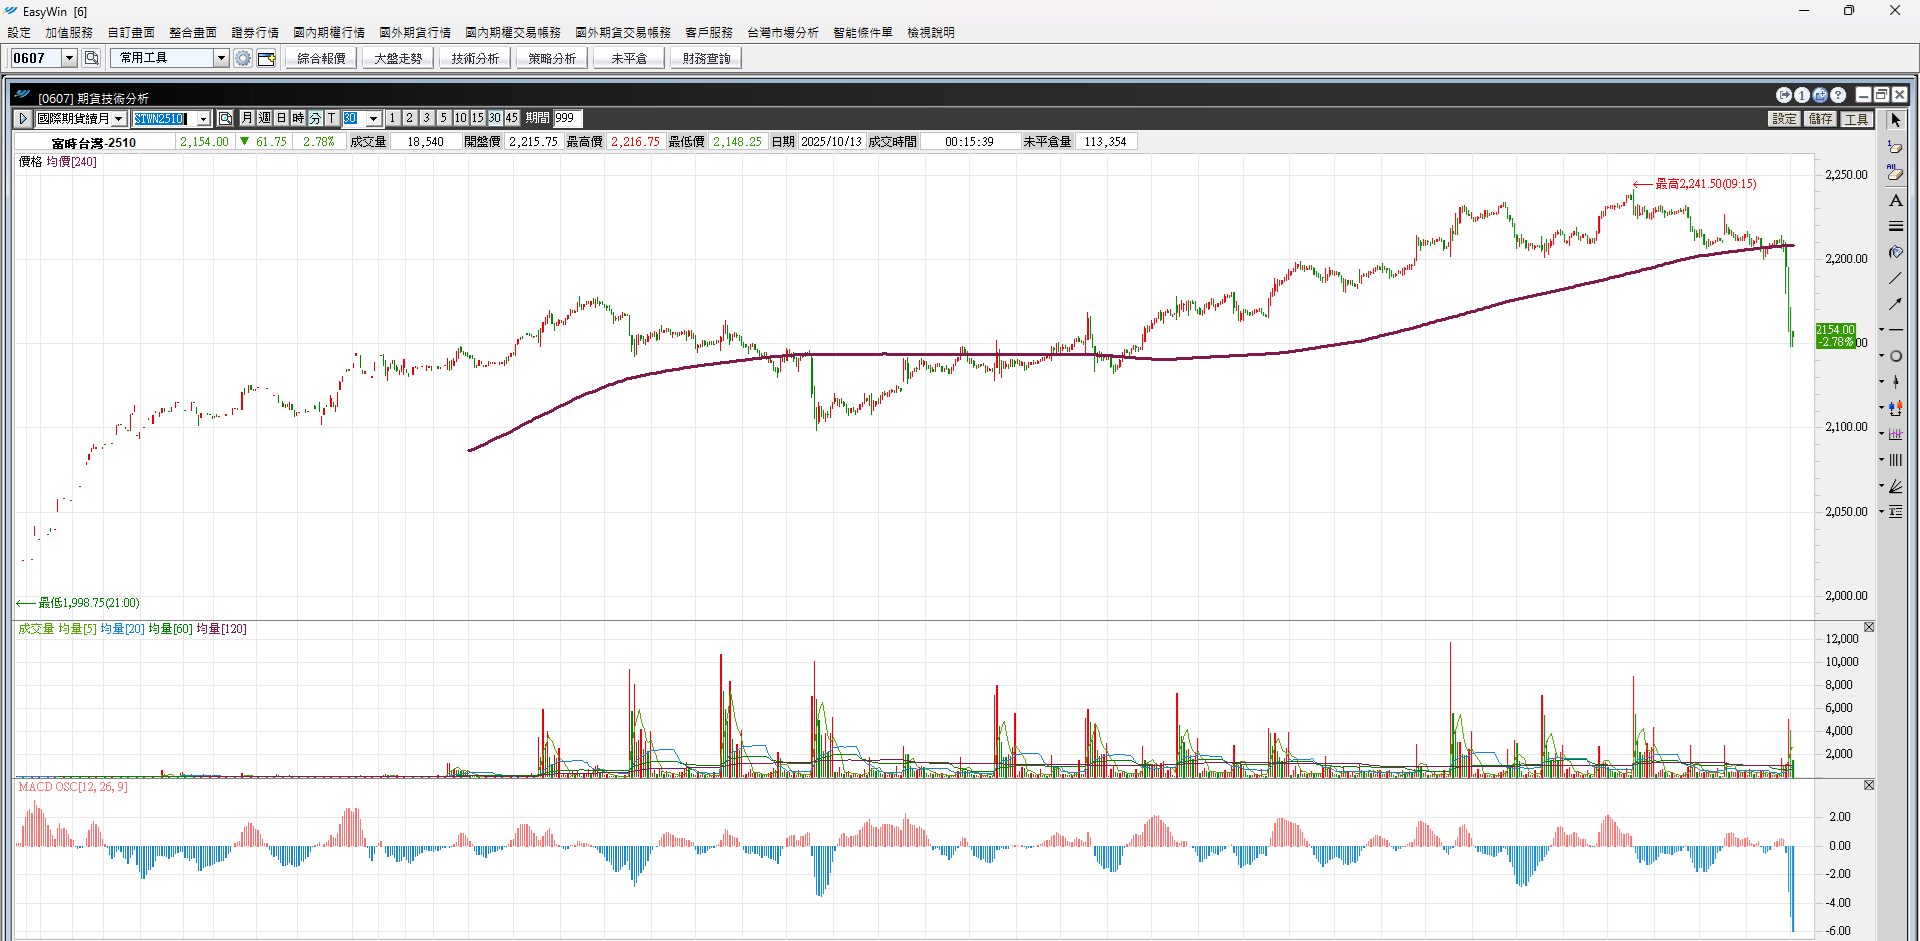
Task: Select the arrow line drawing tool
Action: click(x=1895, y=304)
